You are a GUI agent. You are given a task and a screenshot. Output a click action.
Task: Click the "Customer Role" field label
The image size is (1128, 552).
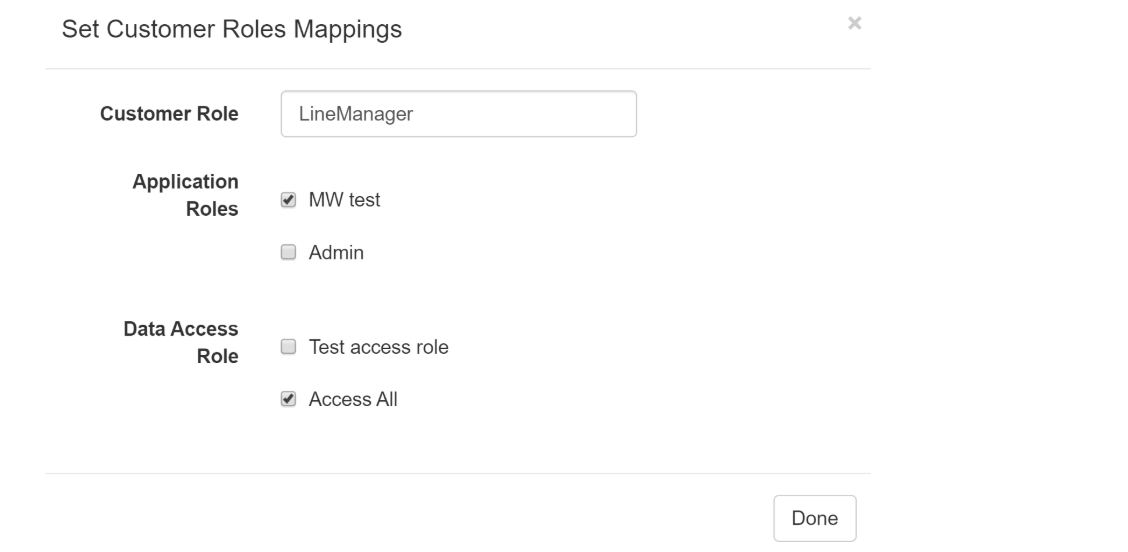[x=169, y=114]
